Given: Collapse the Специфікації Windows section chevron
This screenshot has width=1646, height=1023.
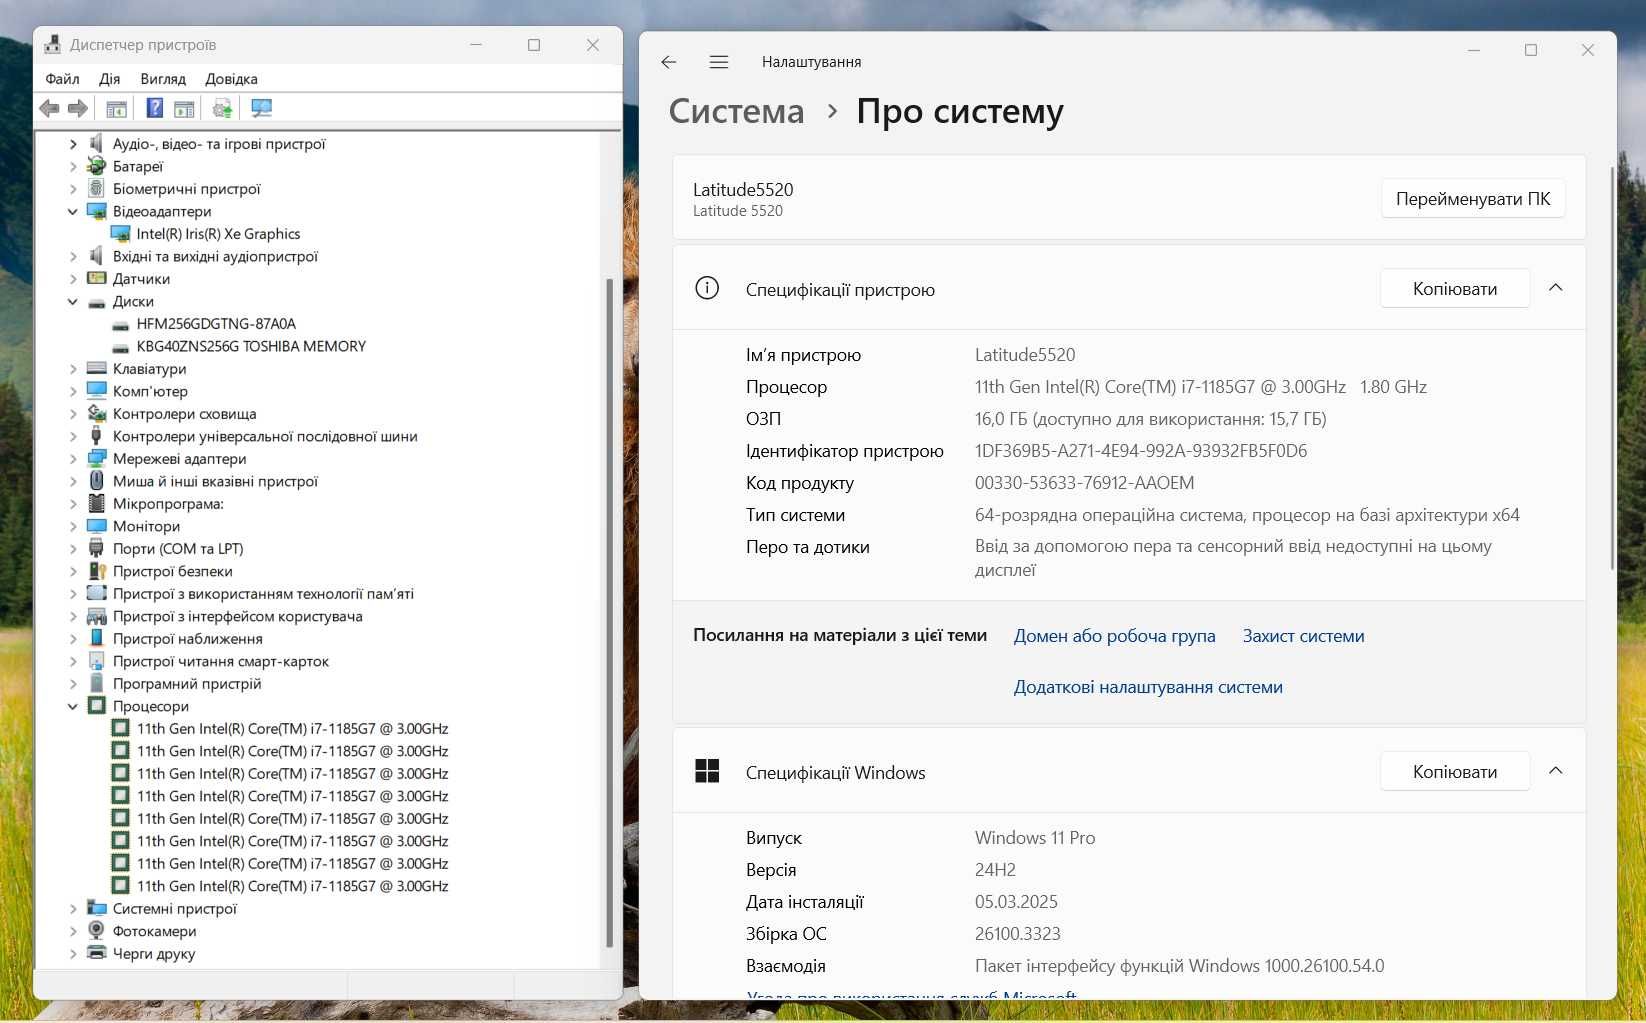Looking at the screenshot, I should (1555, 771).
